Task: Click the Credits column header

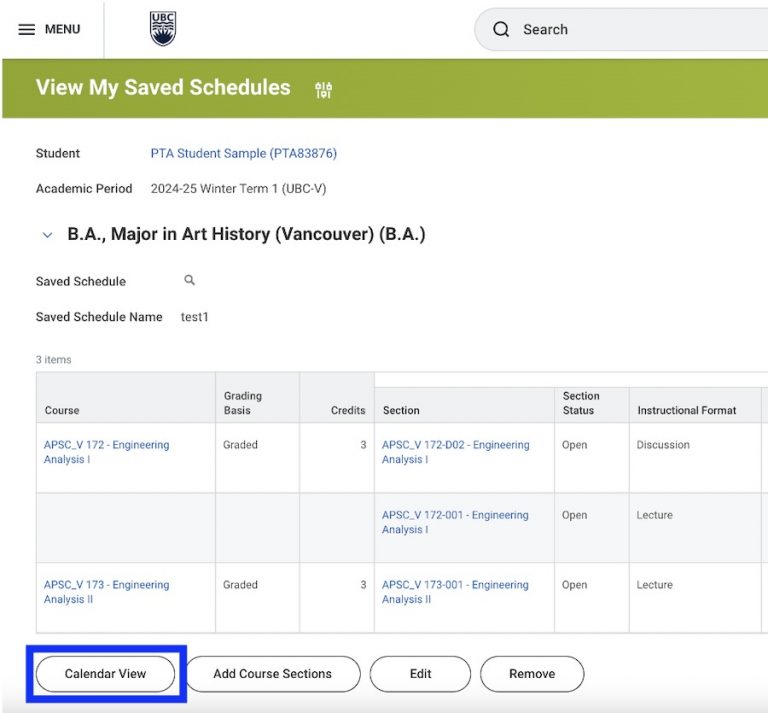Action: [348, 410]
